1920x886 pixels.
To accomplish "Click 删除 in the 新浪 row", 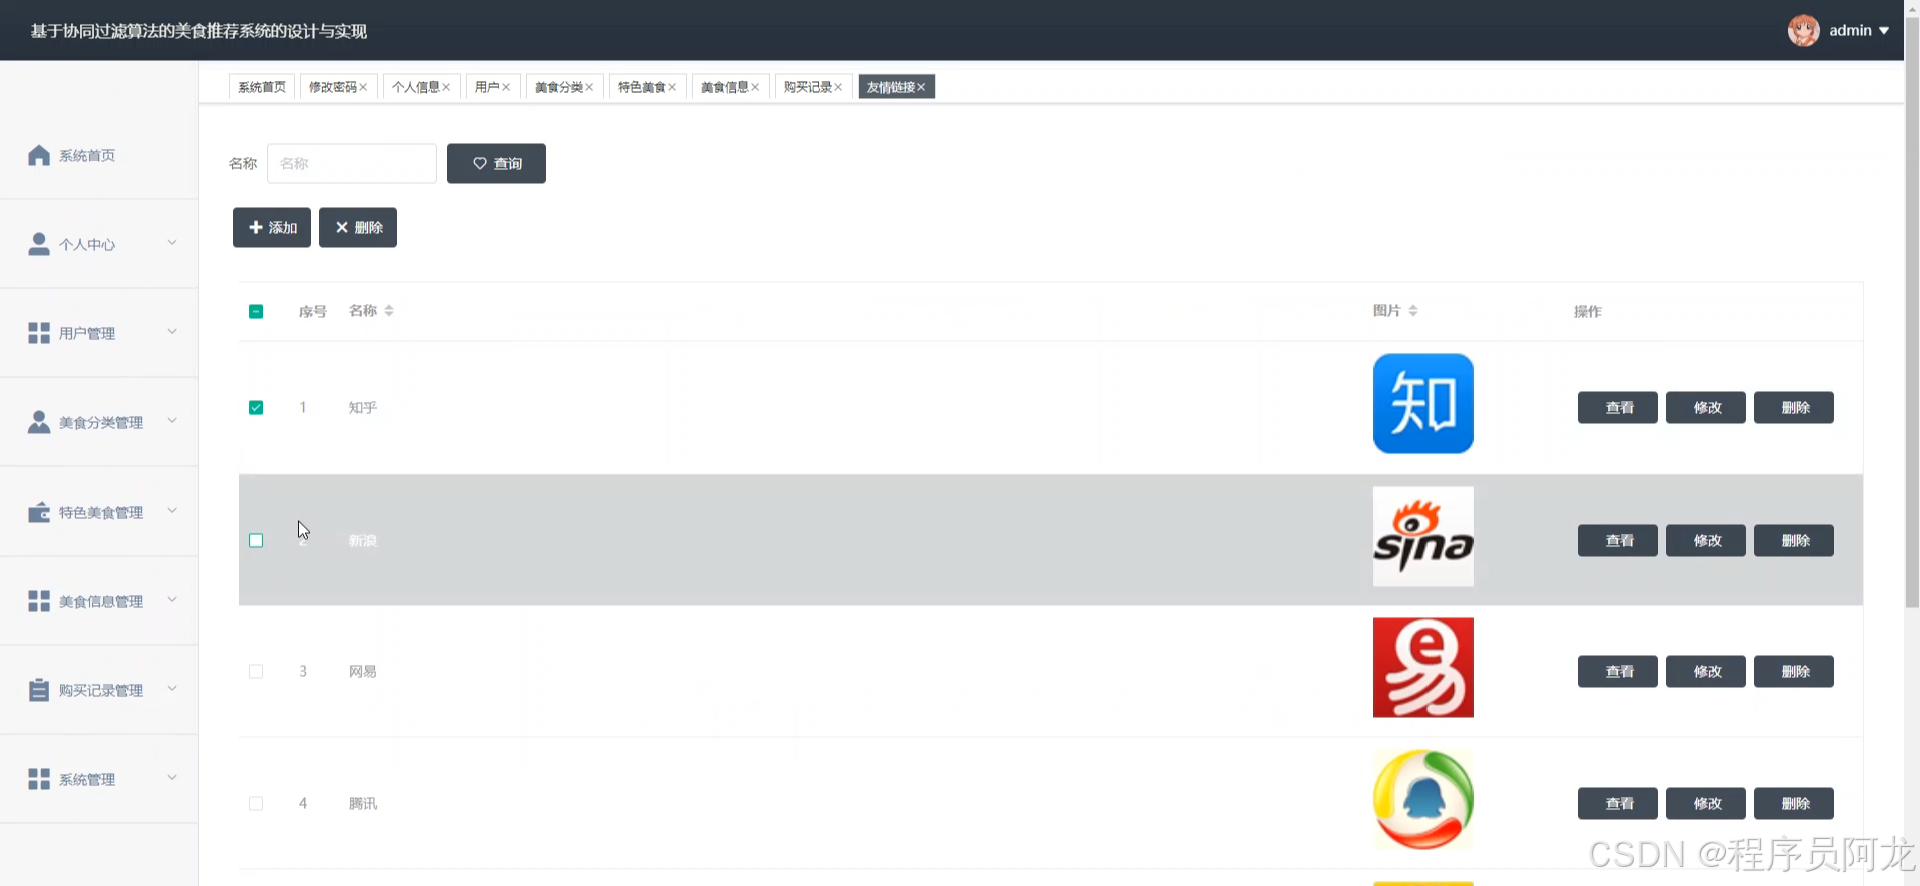I will [x=1794, y=540].
